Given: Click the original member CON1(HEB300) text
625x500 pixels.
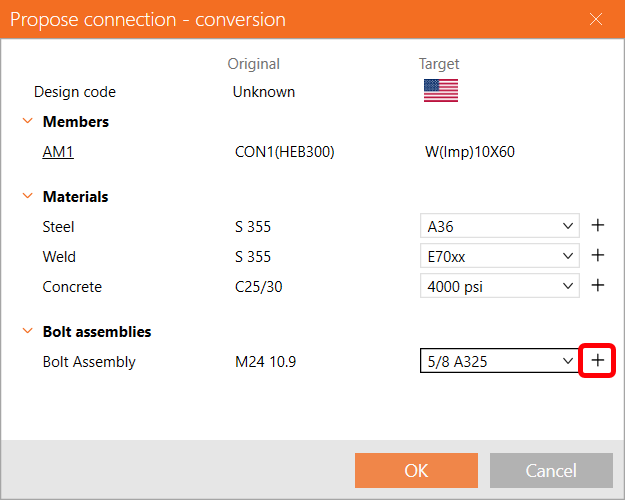Looking at the screenshot, I should pos(283,152).
